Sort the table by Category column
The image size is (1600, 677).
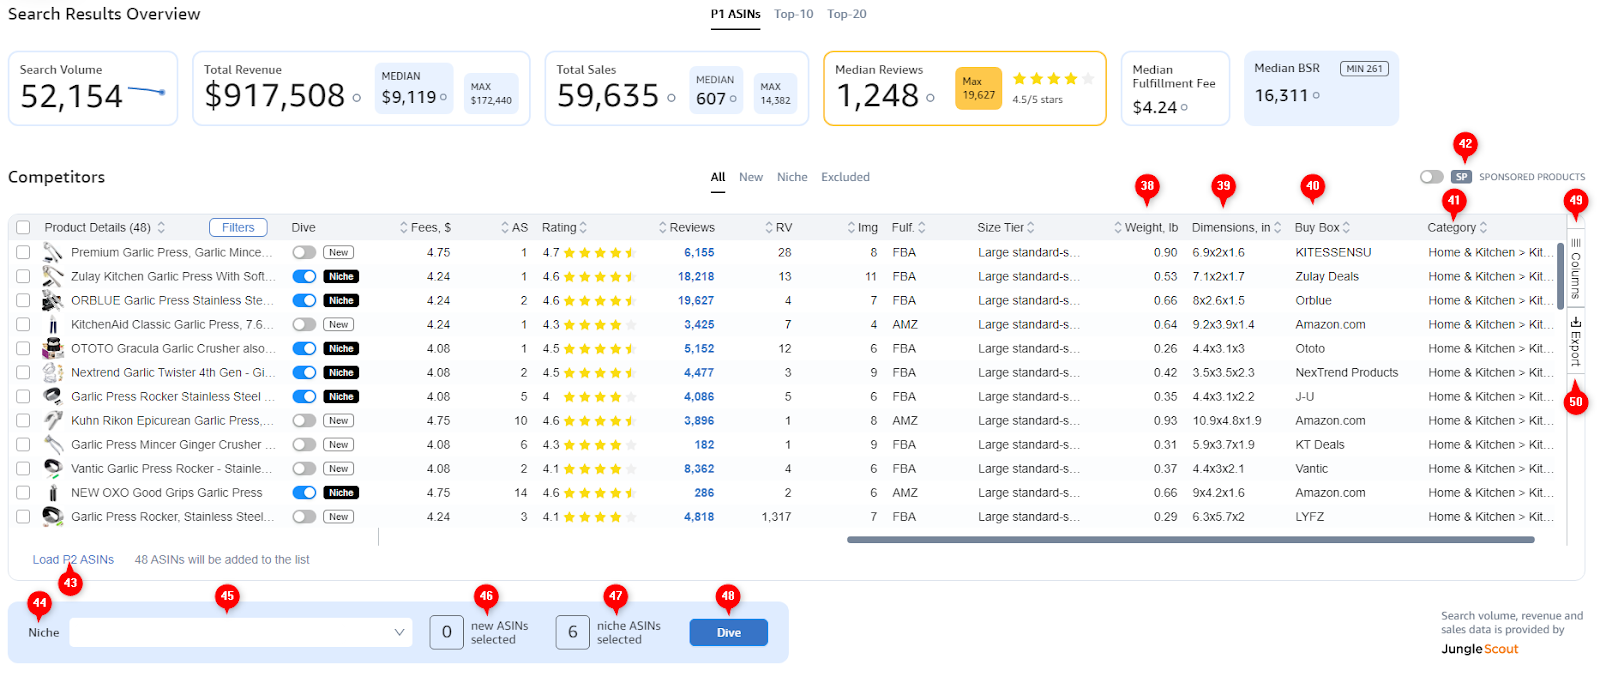tap(1458, 228)
